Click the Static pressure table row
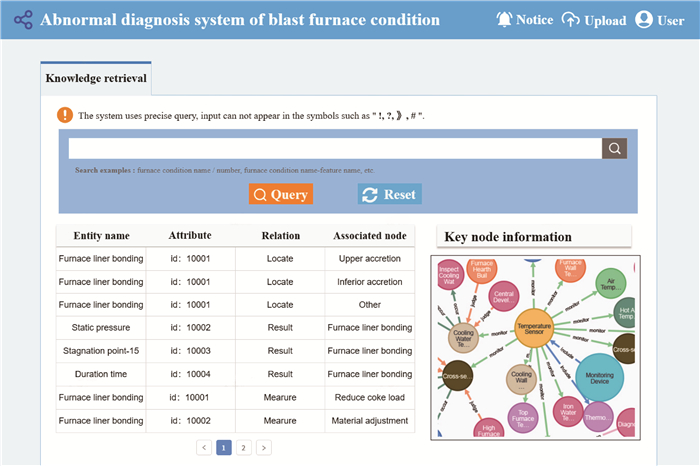The width and height of the screenshot is (700, 466). point(235,328)
